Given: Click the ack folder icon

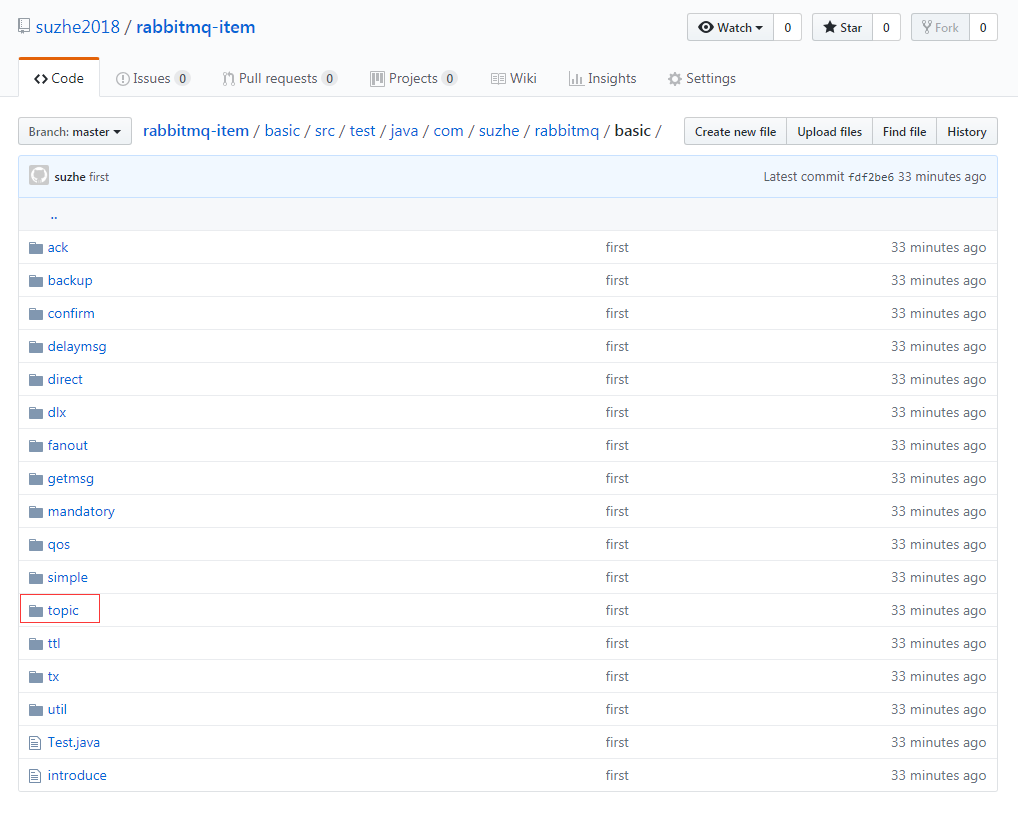Looking at the screenshot, I should click(x=36, y=248).
